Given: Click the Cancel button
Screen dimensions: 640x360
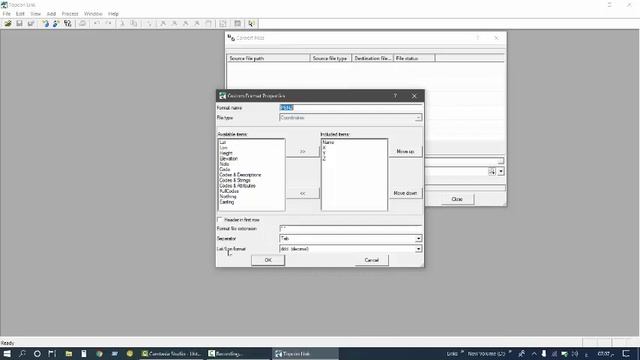Looking at the screenshot, I should tap(371, 260).
